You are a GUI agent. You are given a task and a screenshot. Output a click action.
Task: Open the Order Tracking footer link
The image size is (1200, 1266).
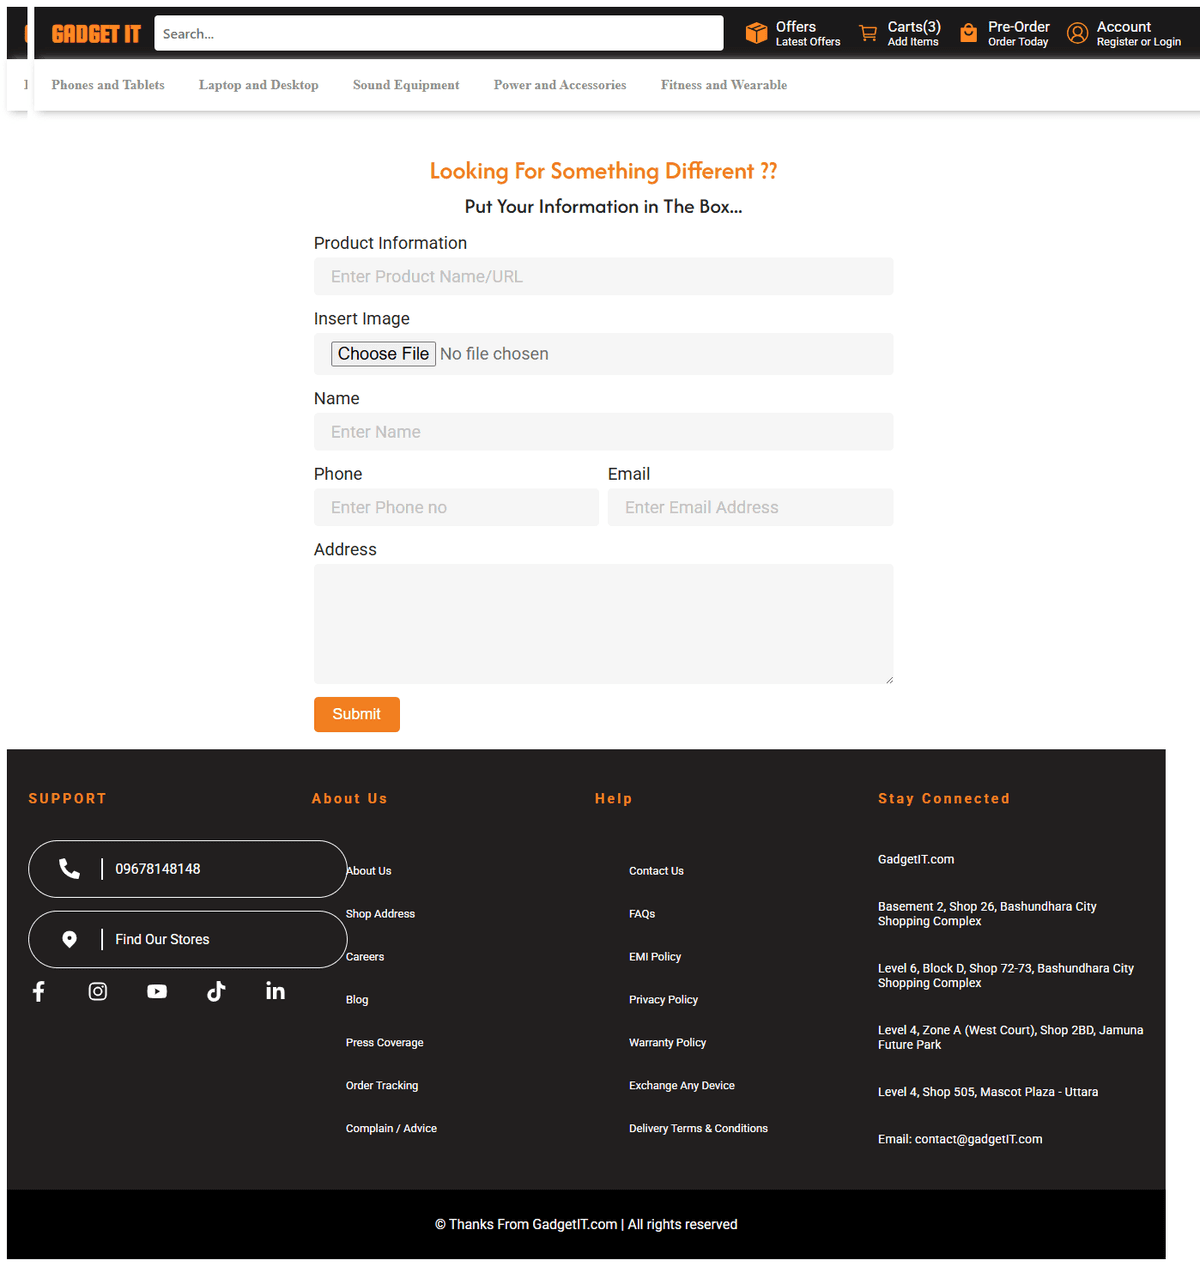[x=382, y=1085]
